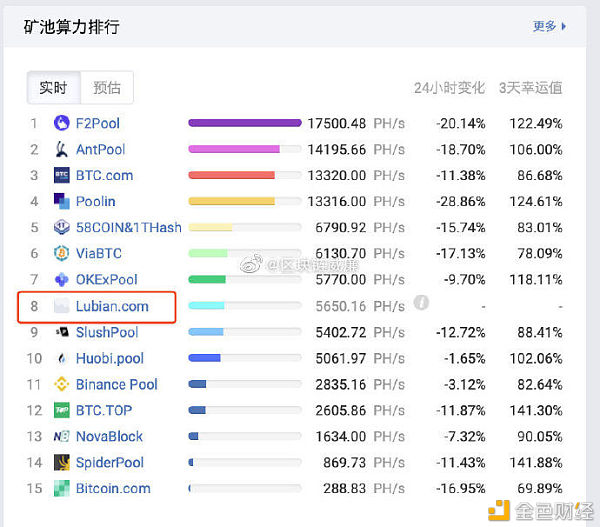
Task: Click the SlushPool logo icon
Action: (62, 332)
